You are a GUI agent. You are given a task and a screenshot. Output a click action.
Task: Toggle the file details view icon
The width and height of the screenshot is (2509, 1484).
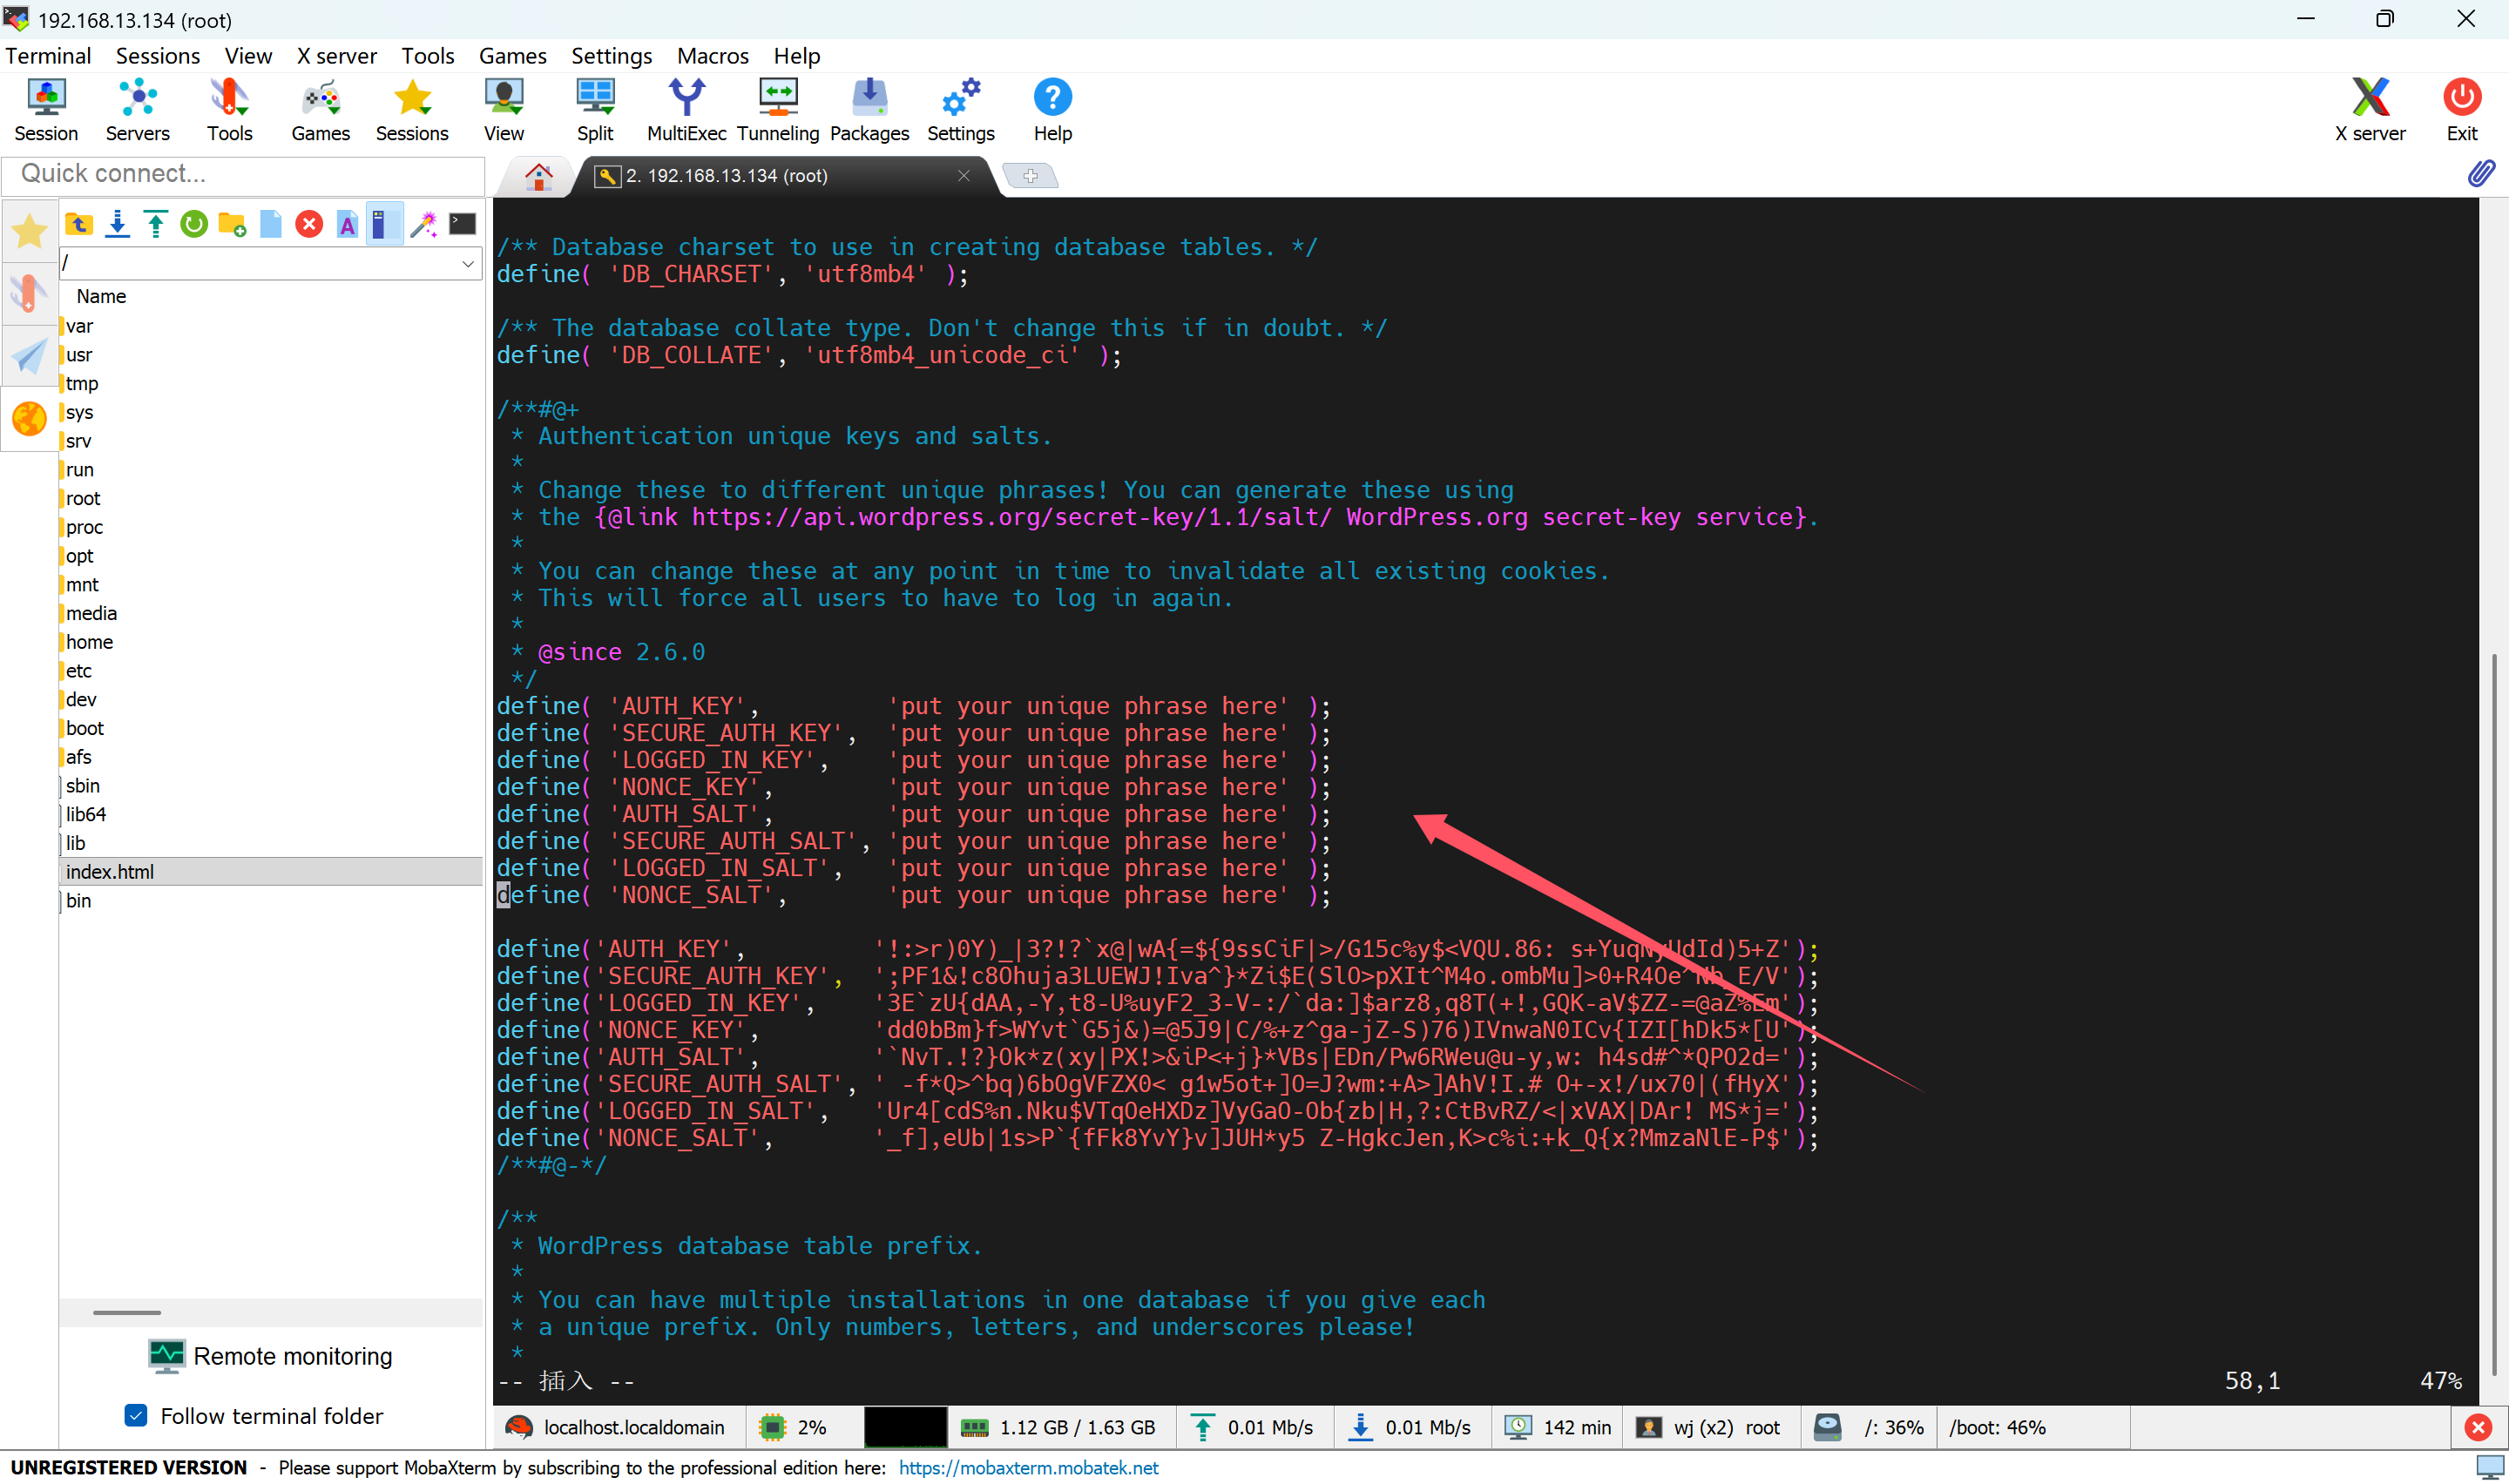[x=384, y=224]
